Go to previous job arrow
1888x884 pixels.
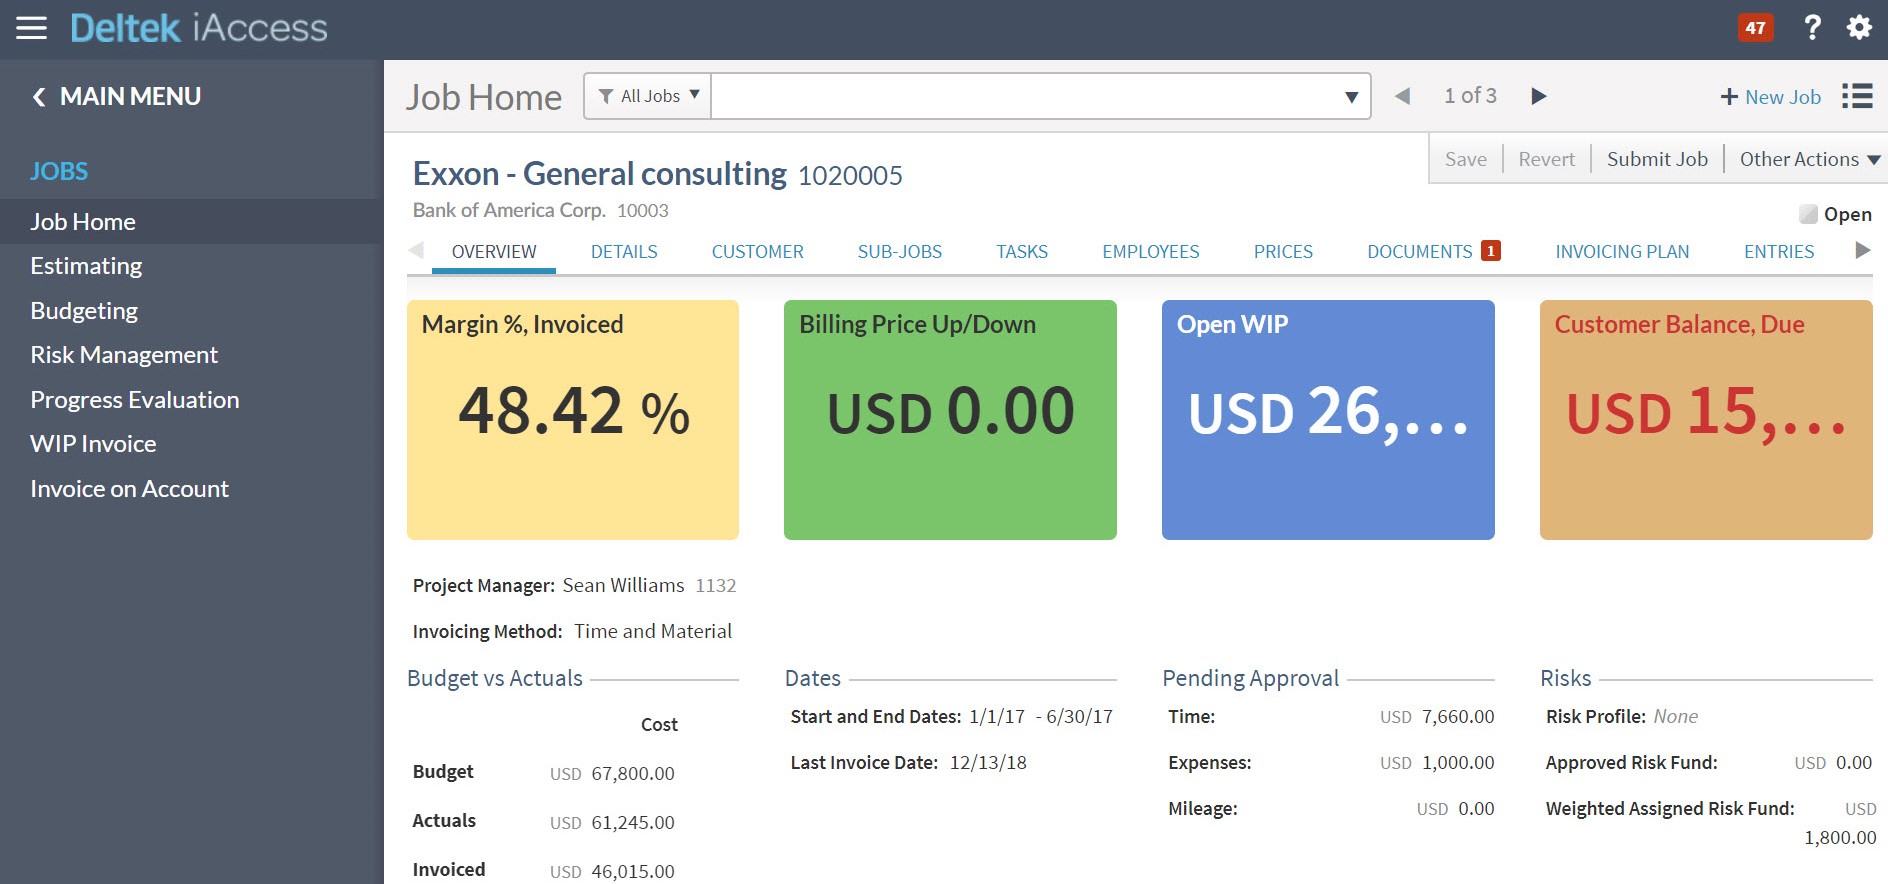1402,96
